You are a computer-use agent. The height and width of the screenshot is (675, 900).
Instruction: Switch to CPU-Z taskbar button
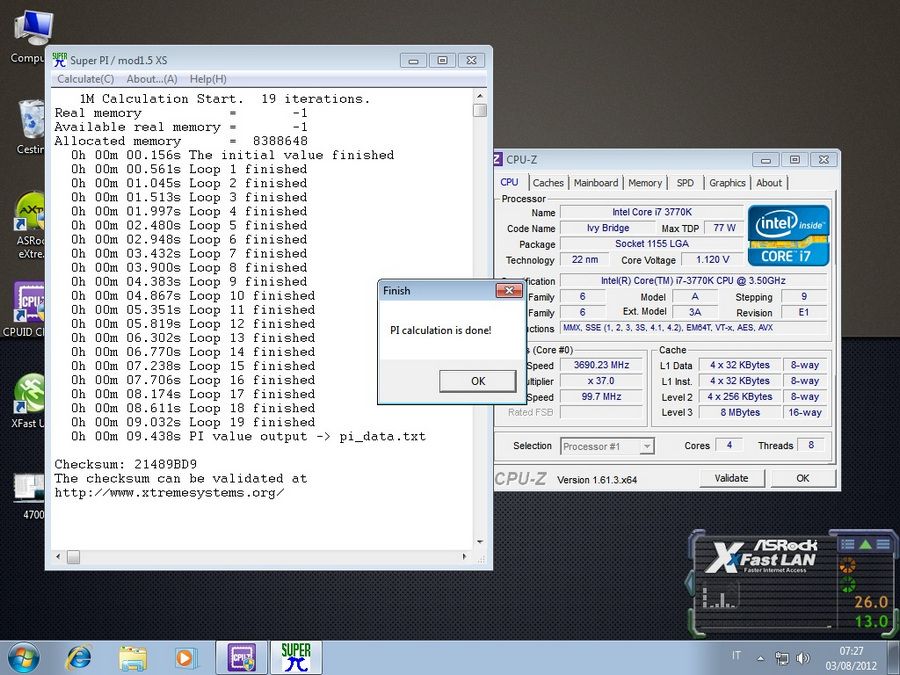click(242, 658)
